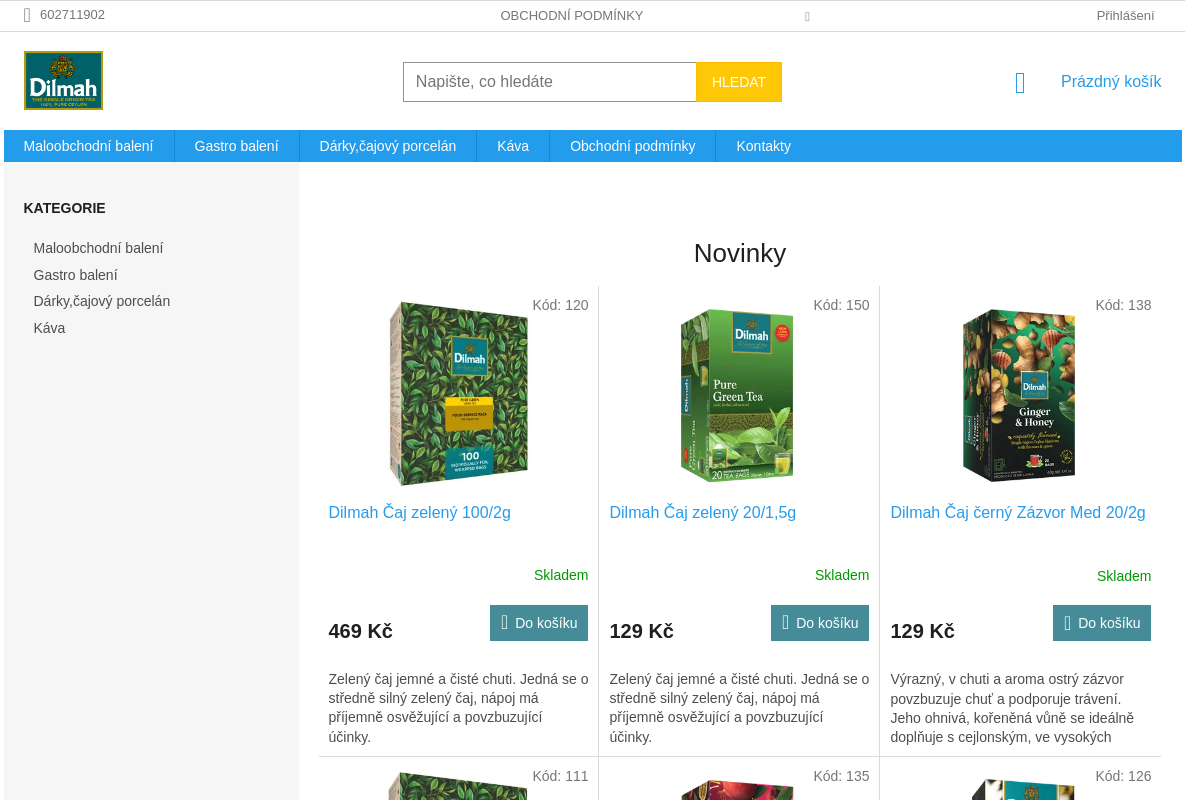The height and width of the screenshot is (800, 1200).
Task: Add Čaj černý Zázvor Med to cart
Action: [x=1102, y=623]
